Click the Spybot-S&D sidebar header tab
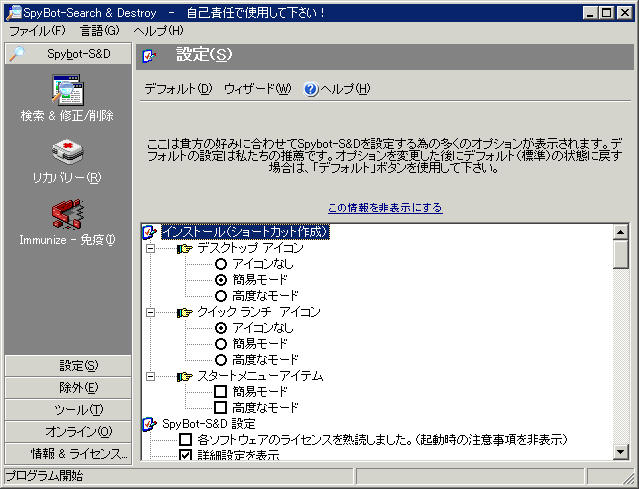Viewport: 639px width, 489px height. pyautogui.click(x=68, y=54)
